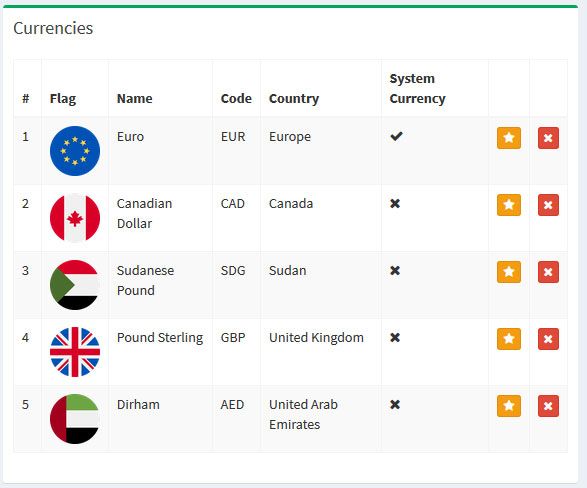Delete the Sudanese Pound currency
The image size is (587, 488).
coord(548,272)
